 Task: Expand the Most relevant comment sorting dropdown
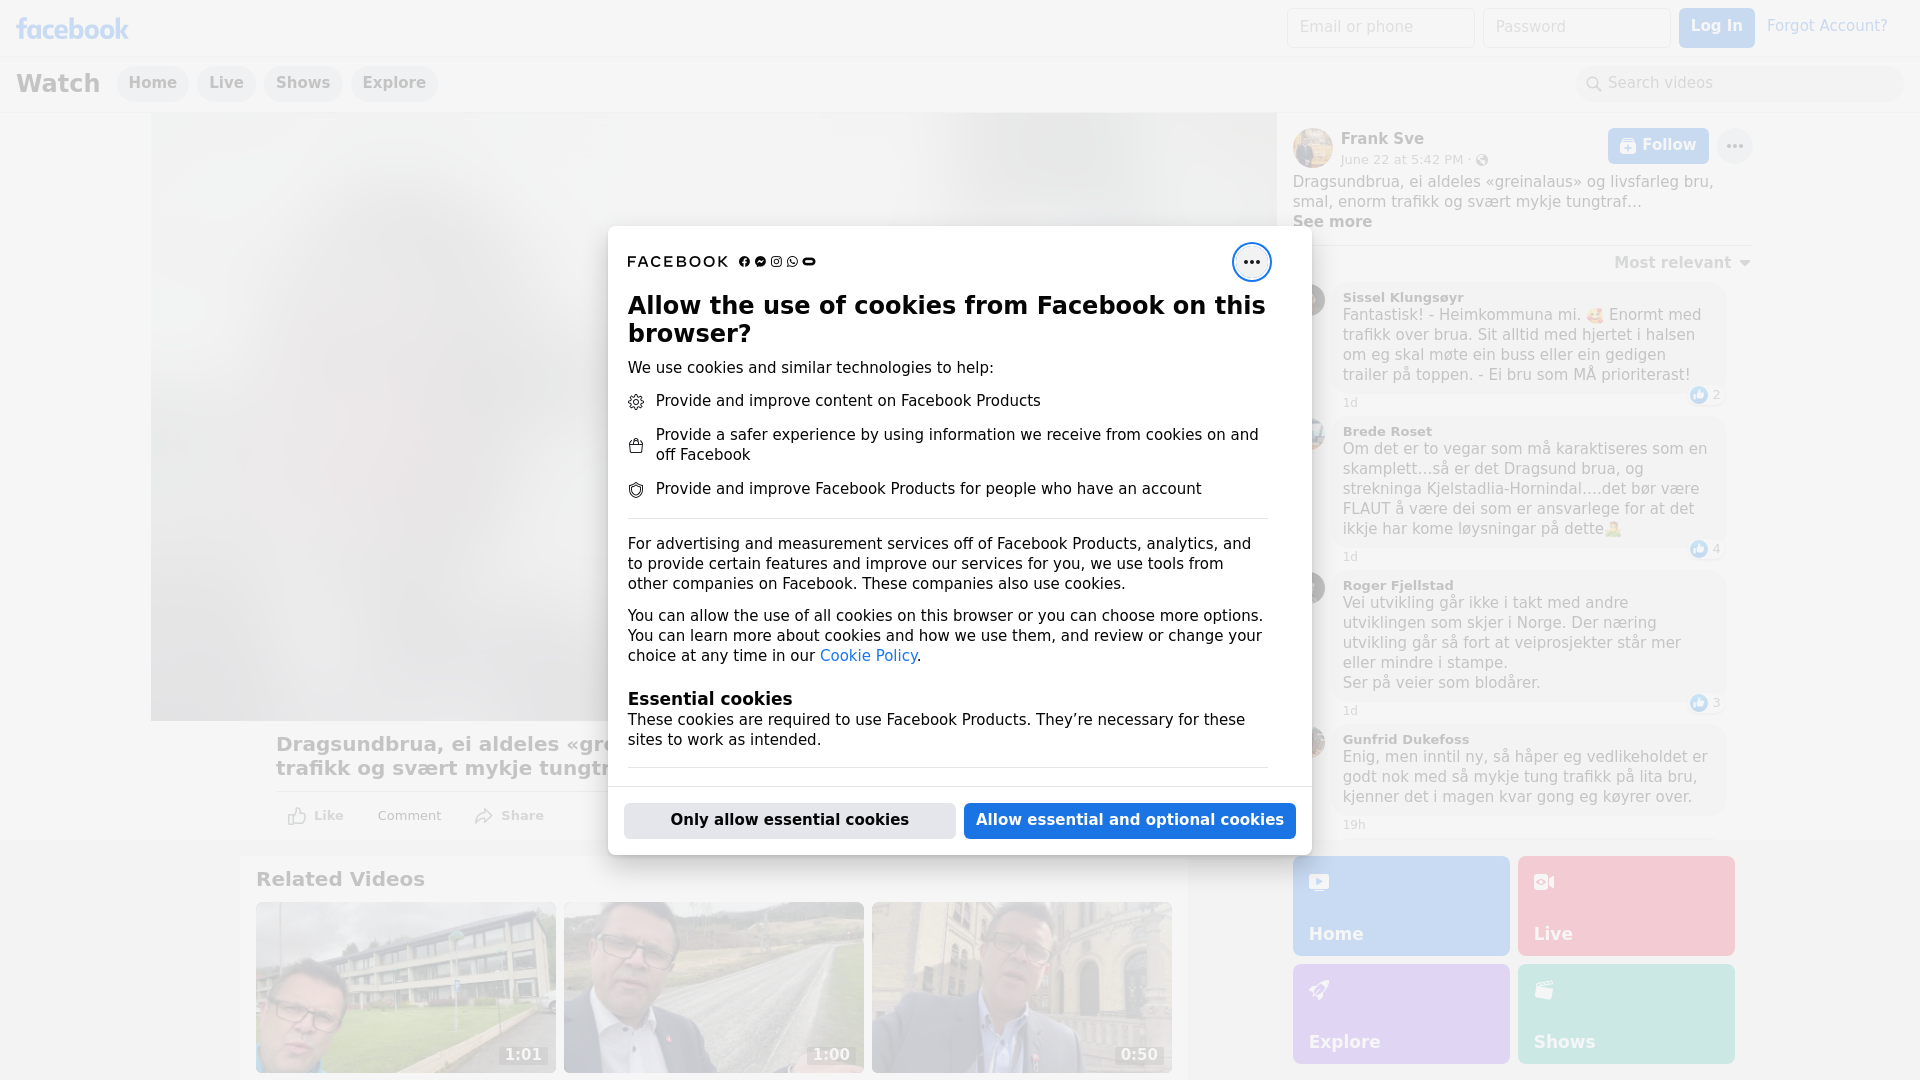coord(1682,263)
